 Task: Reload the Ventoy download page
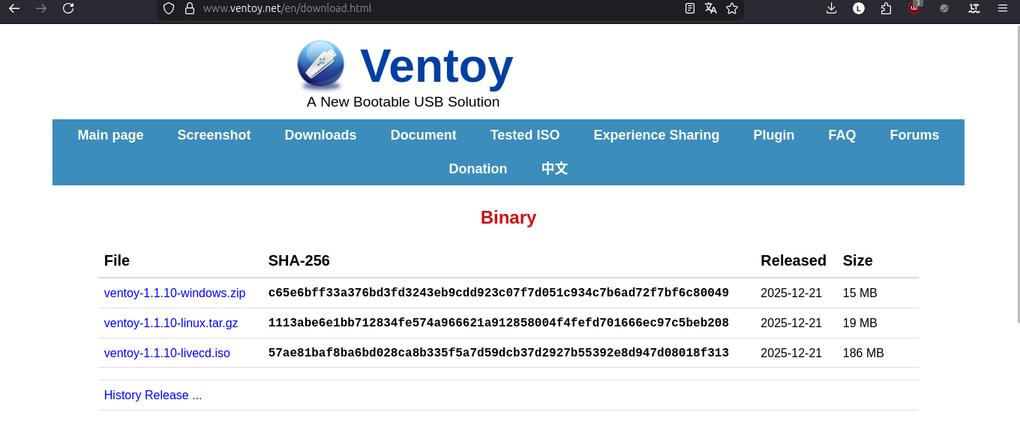[68, 8]
